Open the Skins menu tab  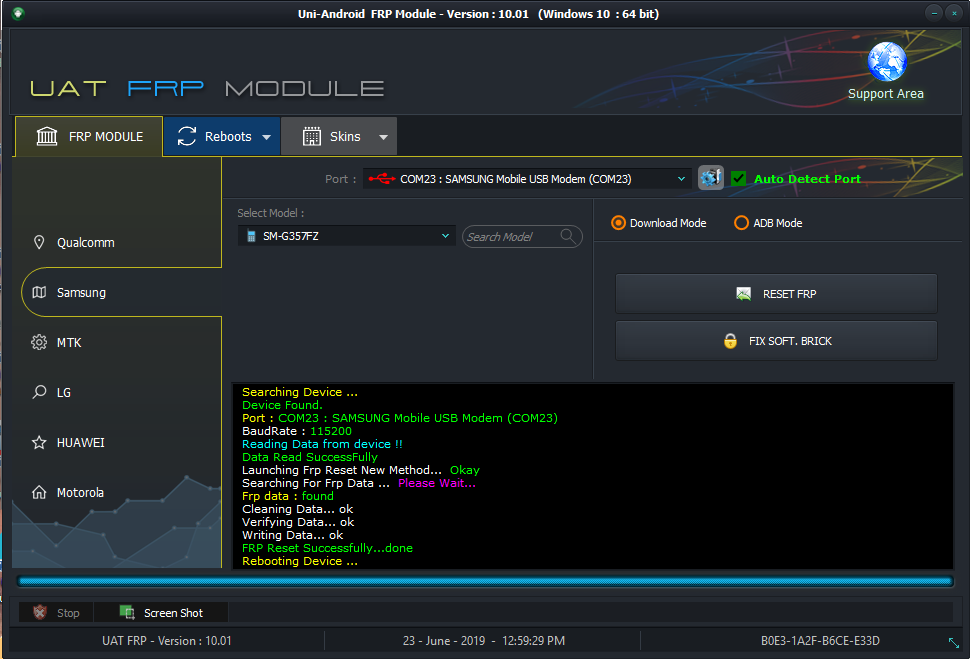(x=339, y=136)
